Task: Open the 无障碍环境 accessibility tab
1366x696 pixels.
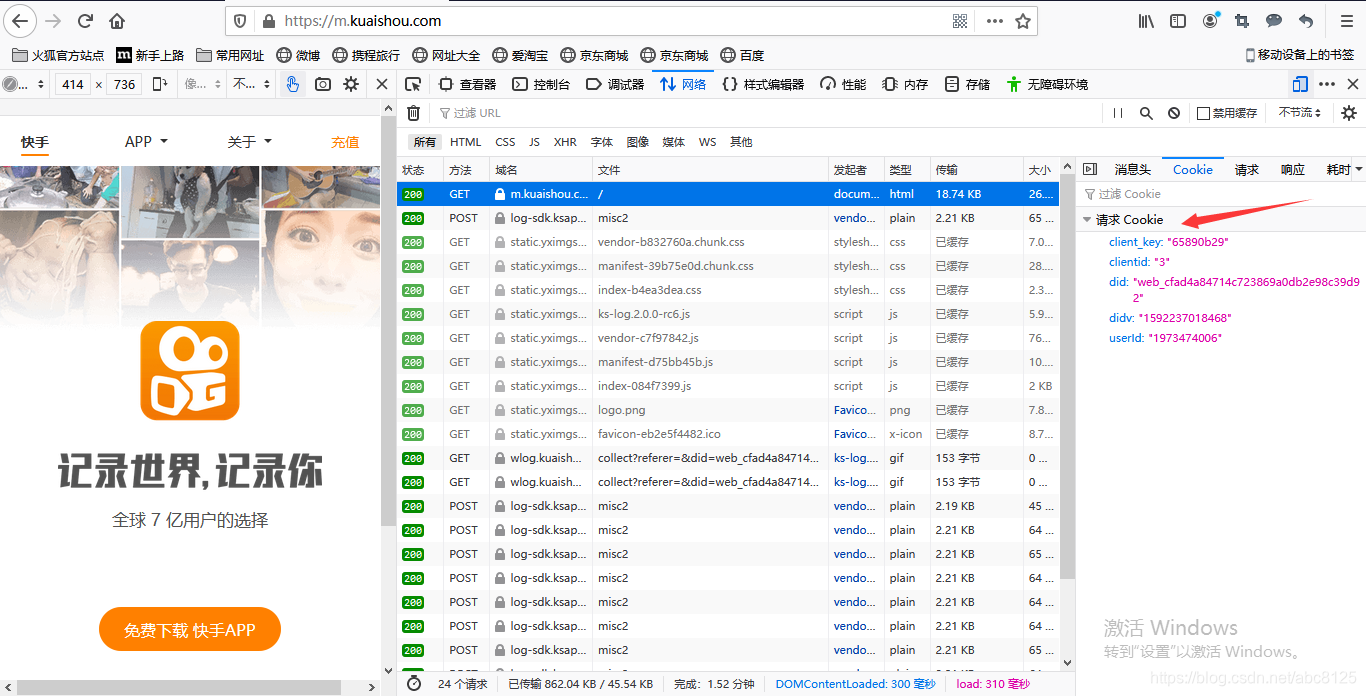Action: pos(1047,85)
